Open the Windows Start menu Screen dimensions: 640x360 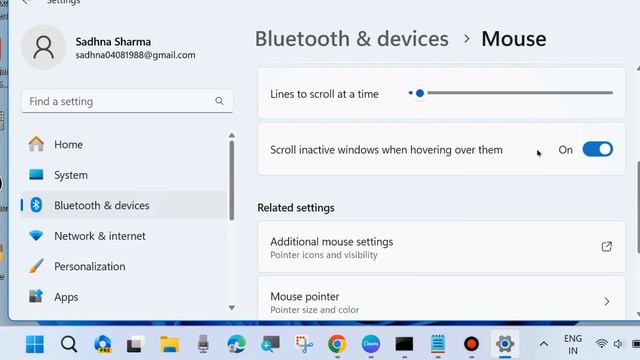pos(35,344)
